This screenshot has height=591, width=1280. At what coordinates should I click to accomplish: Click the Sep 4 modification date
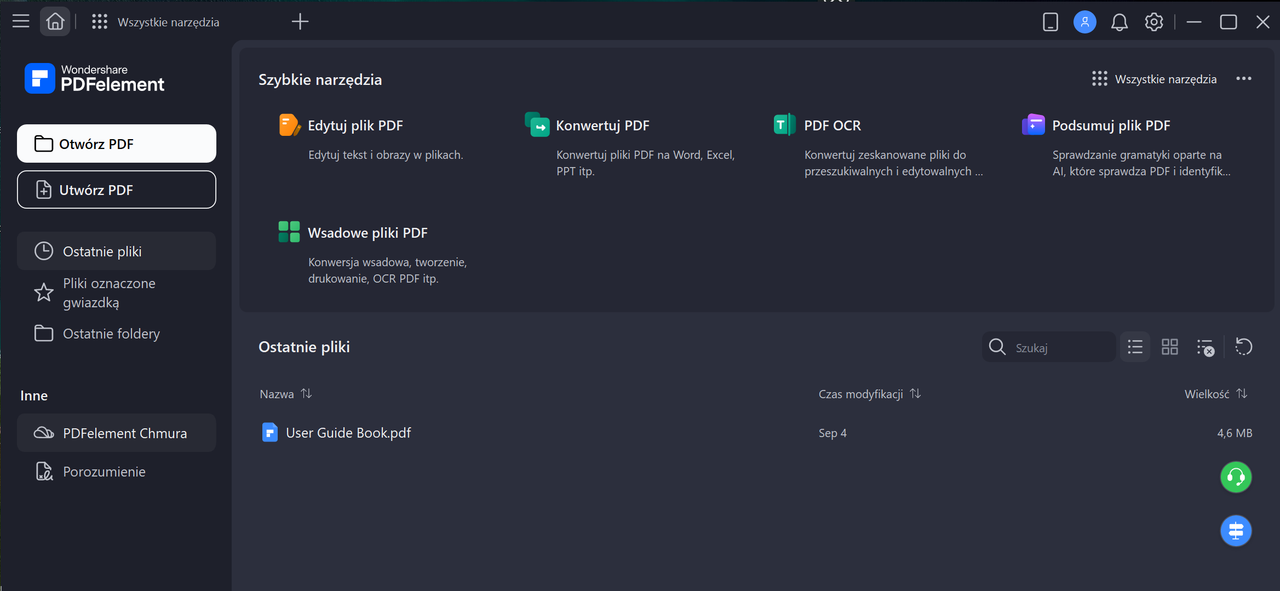(x=832, y=433)
